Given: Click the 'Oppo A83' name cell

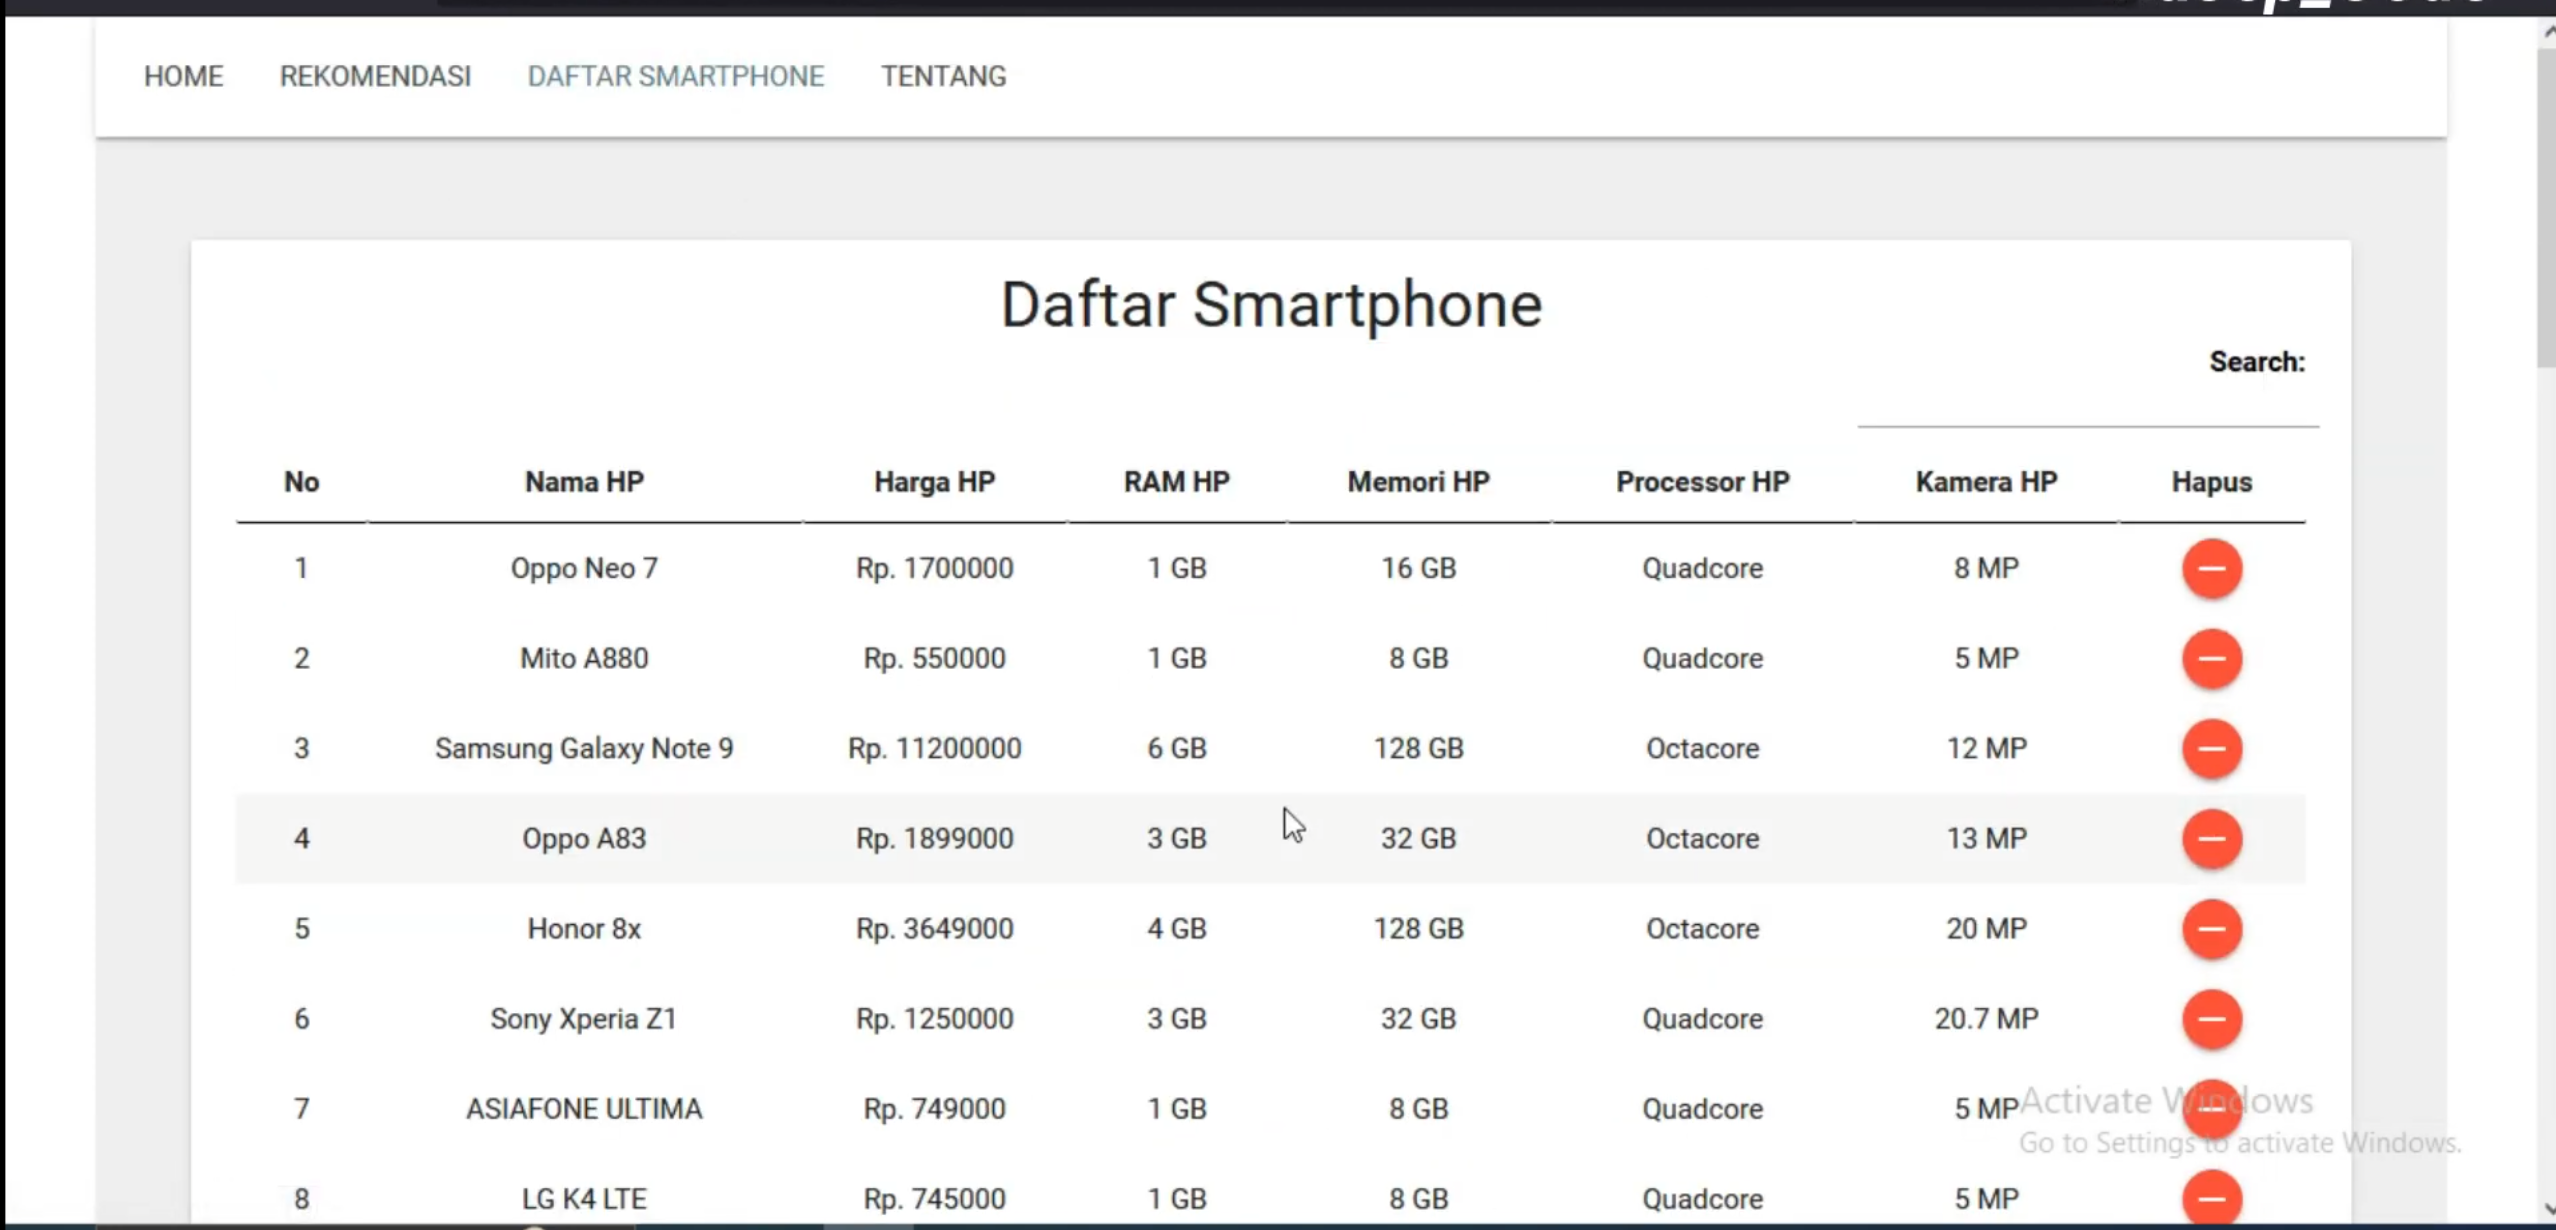Looking at the screenshot, I should [584, 838].
